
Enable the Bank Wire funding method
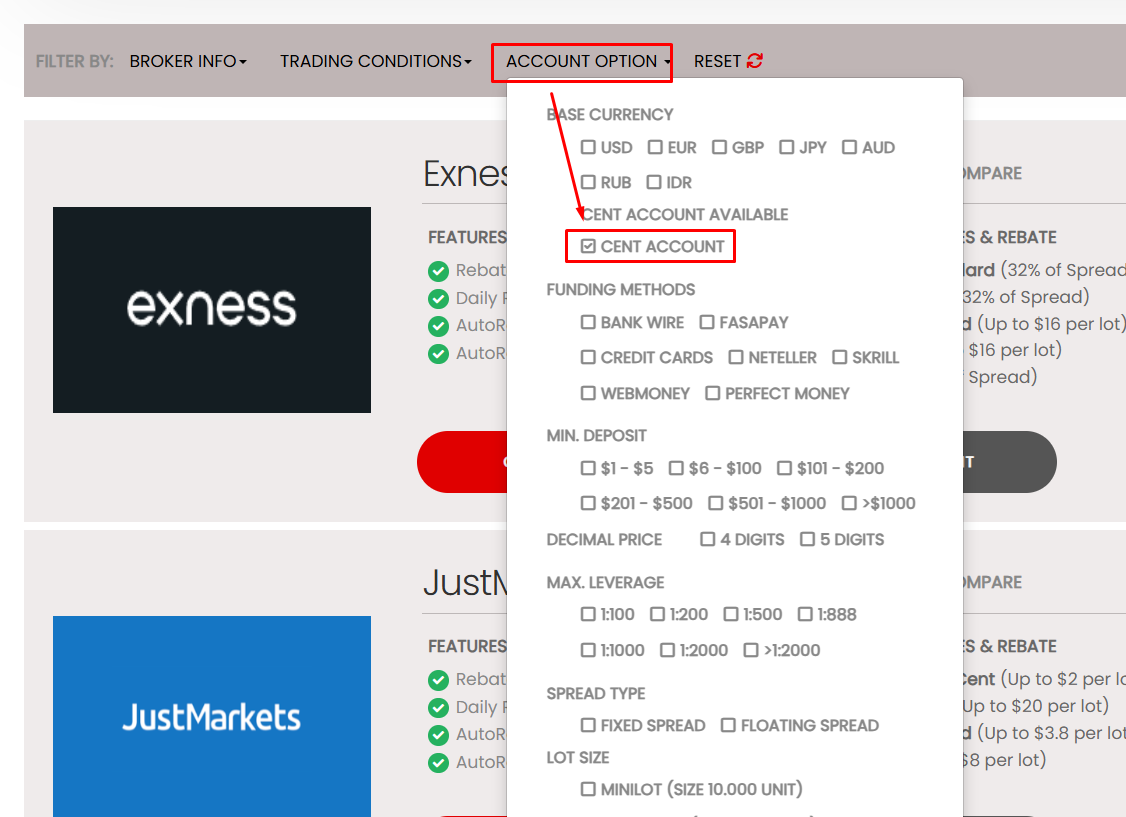coord(588,322)
